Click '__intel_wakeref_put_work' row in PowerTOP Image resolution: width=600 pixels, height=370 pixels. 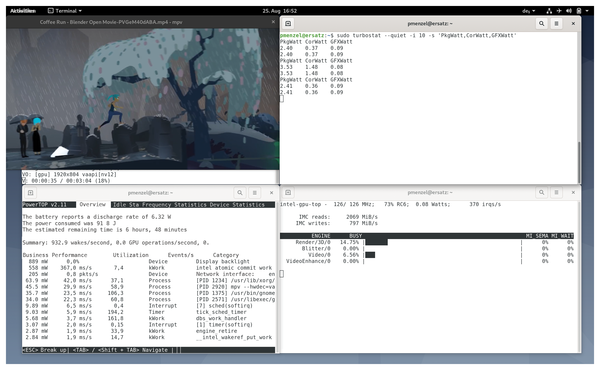click(148, 337)
